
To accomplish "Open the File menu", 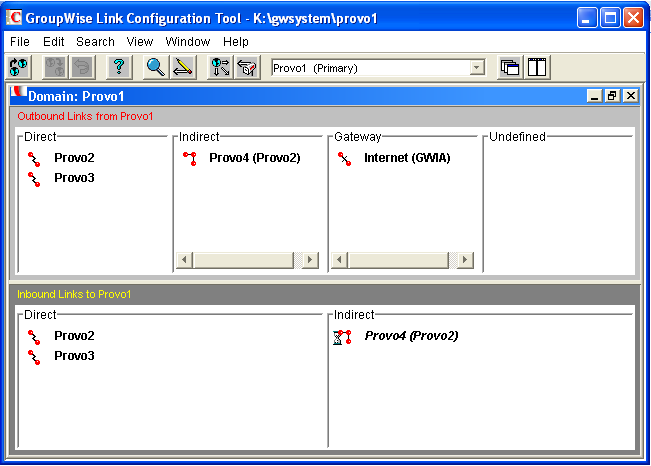I will [x=20, y=42].
